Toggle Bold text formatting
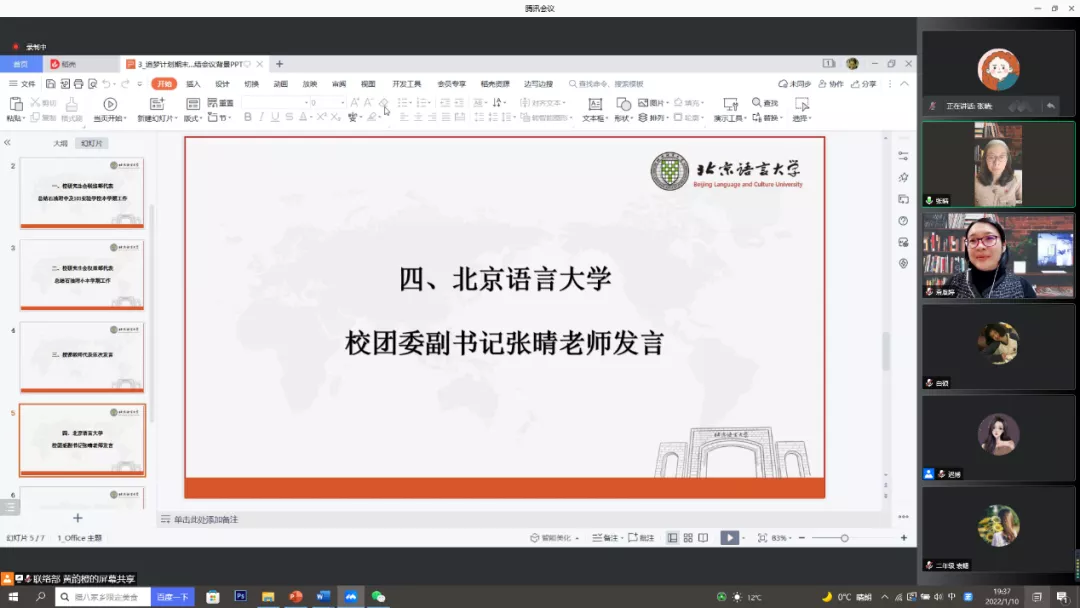The height and width of the screenshot is (608, 1080). click(x=248, y=118)
